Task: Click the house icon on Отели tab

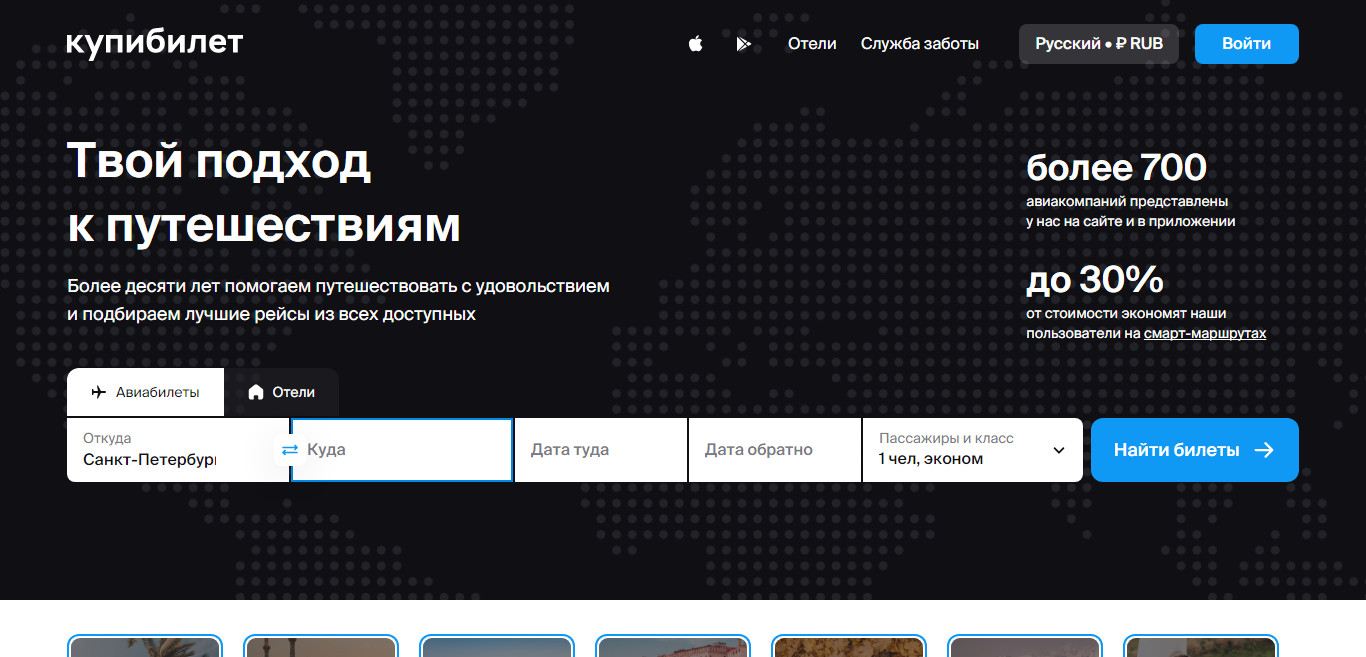Action: [256, 392]
